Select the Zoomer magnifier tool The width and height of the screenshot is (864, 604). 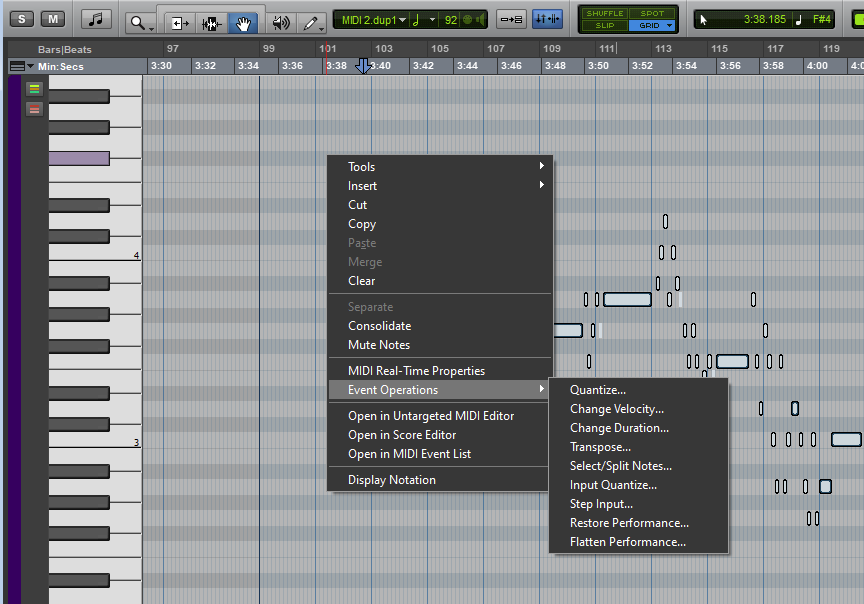point(140,23)
